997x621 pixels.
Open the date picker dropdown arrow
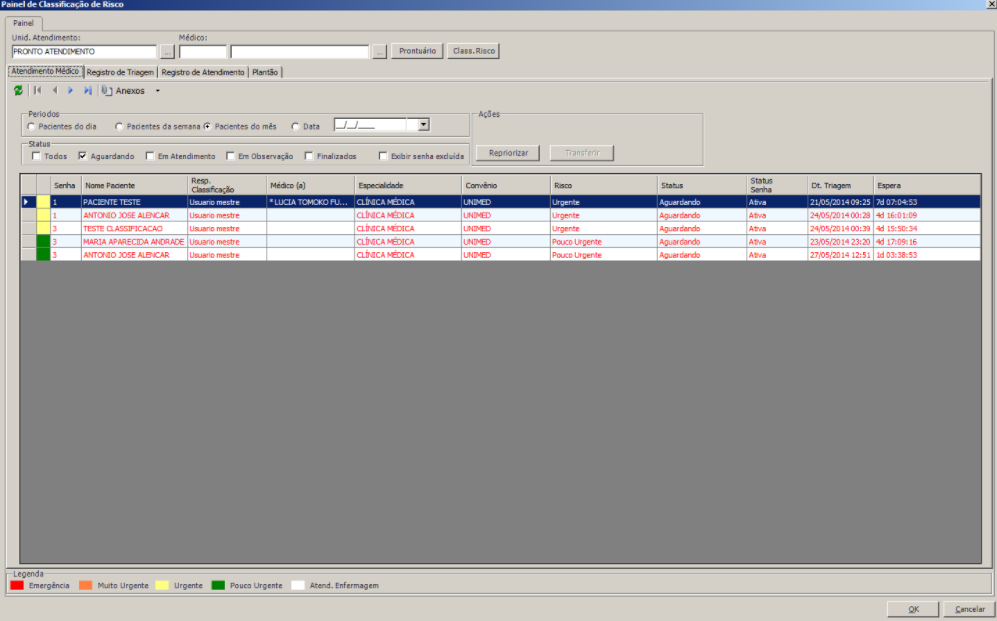click(423, 125)
